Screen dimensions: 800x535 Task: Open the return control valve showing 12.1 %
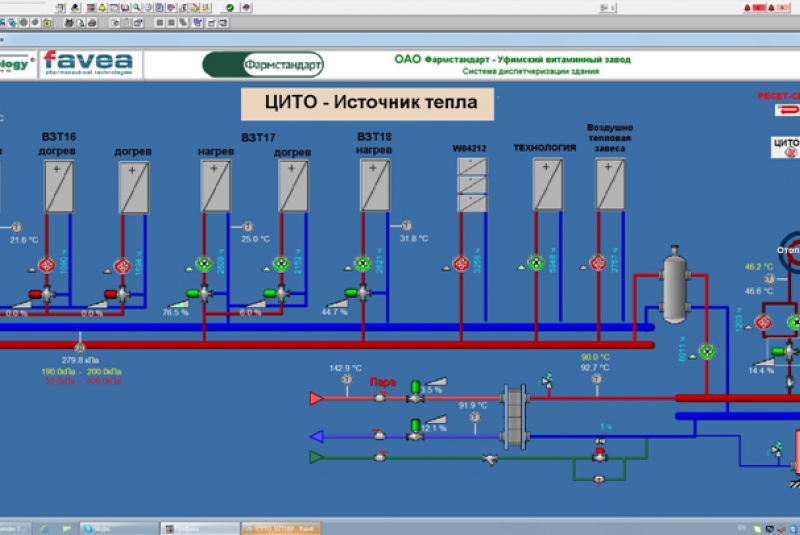tap(415, 430)
